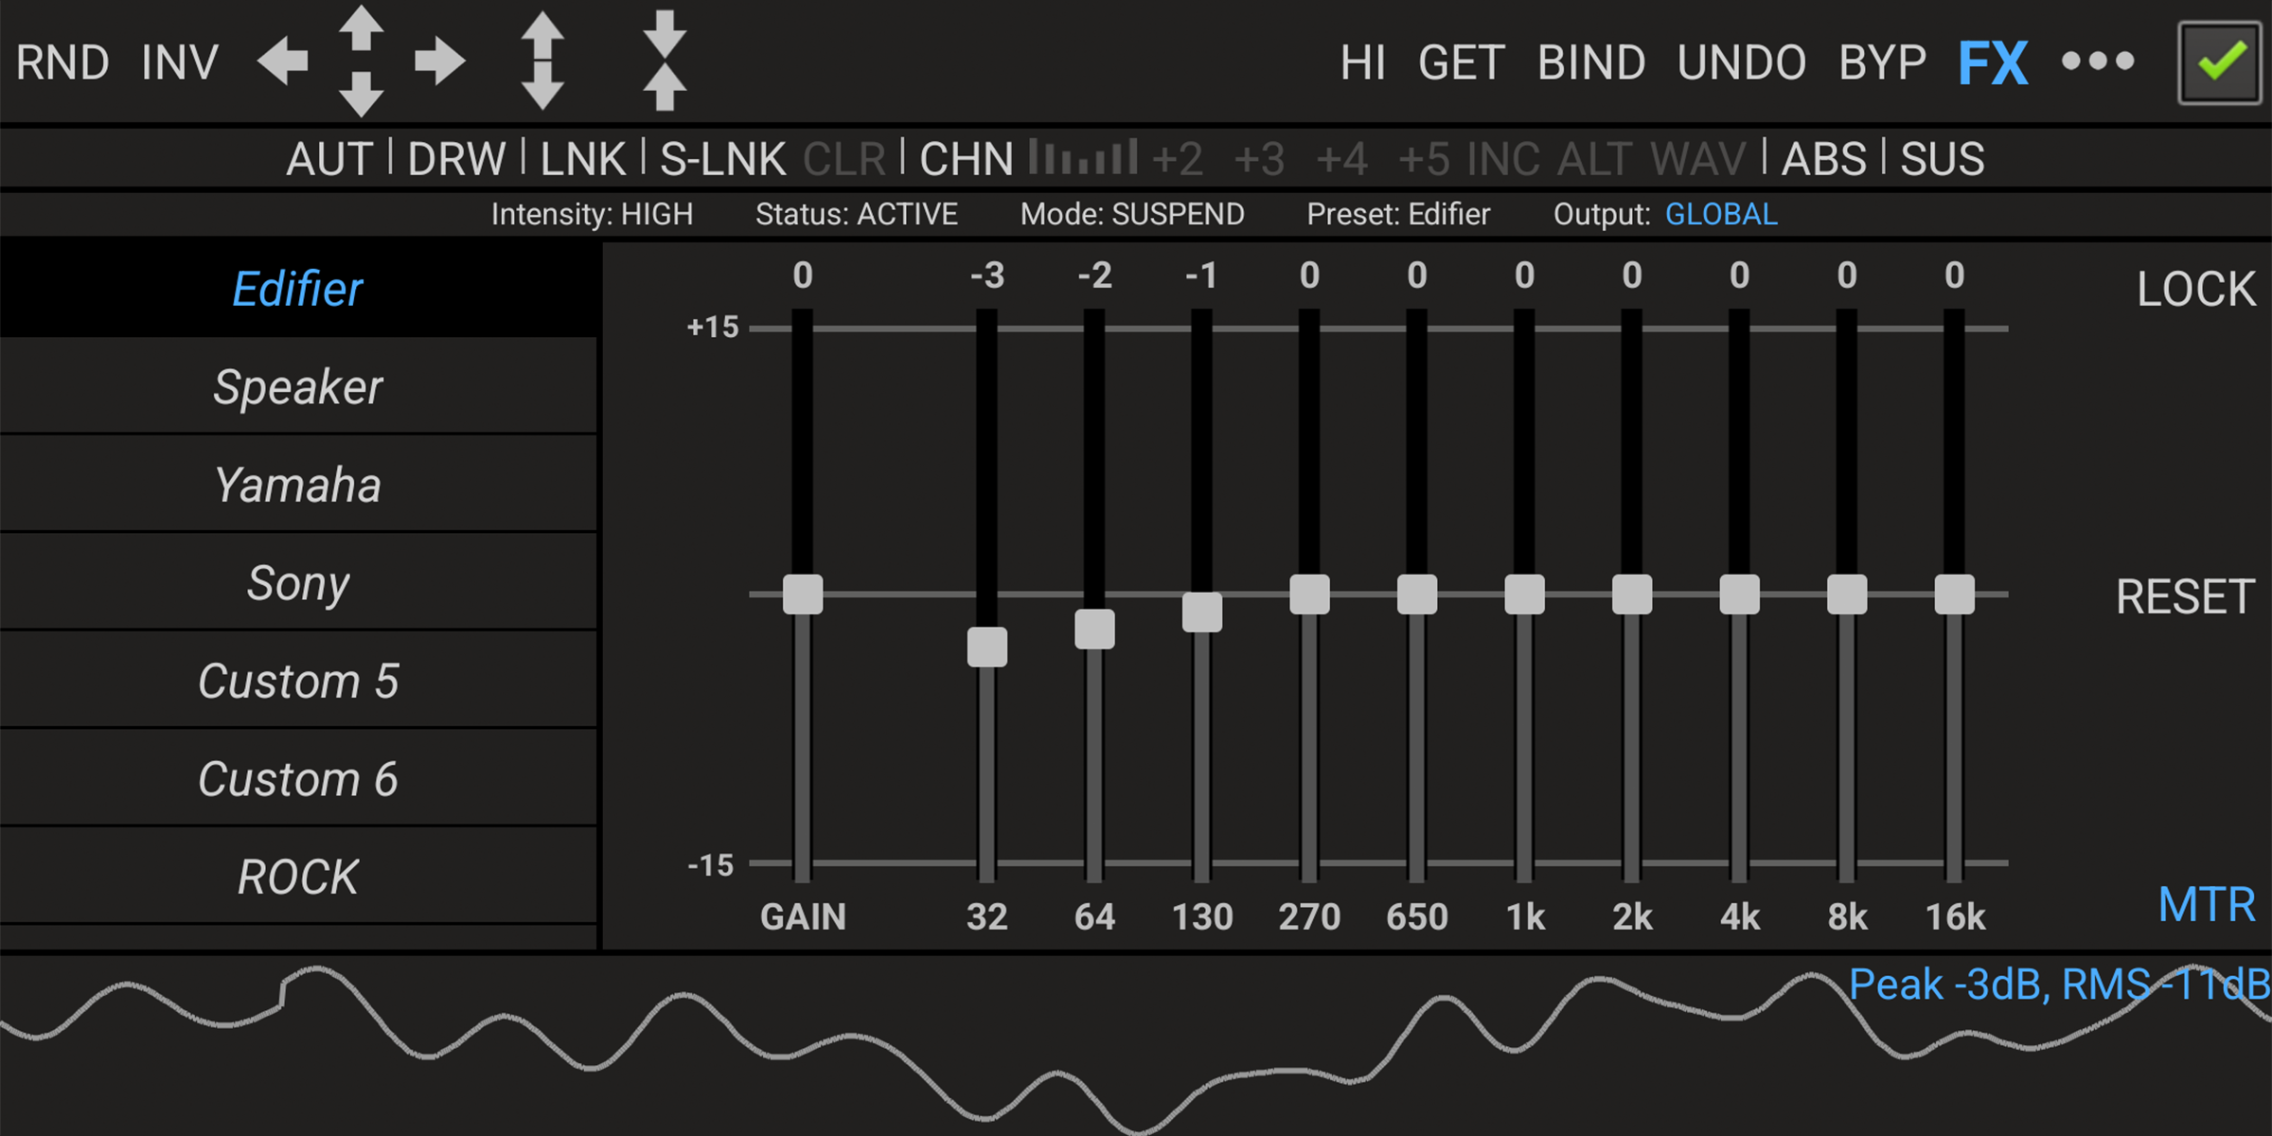Viewport: 2272px width, 1136px height.
Task: Select the Yamaha preset
Action: (298, 485)
